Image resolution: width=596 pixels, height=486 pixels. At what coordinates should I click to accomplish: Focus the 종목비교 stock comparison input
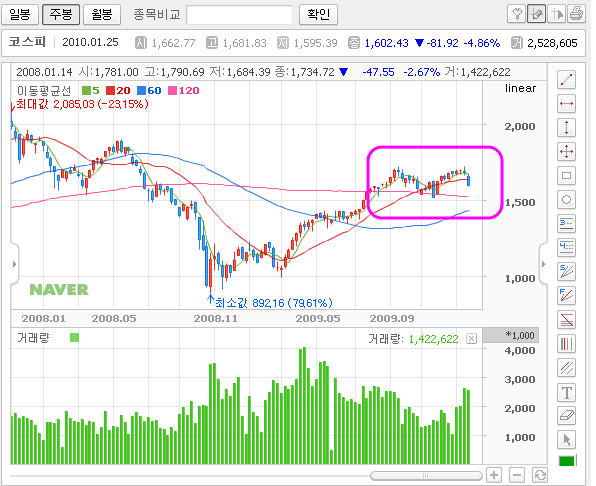239,15
